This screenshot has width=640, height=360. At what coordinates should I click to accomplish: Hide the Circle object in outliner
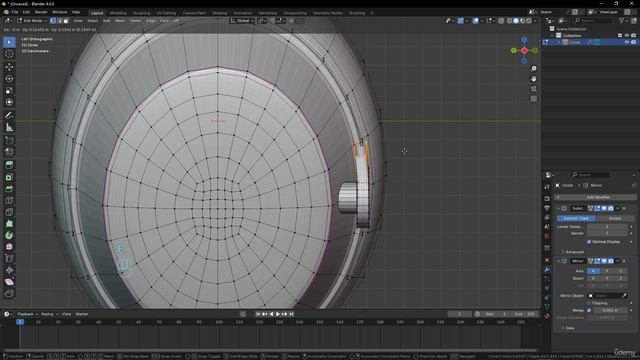click(627, 42)
